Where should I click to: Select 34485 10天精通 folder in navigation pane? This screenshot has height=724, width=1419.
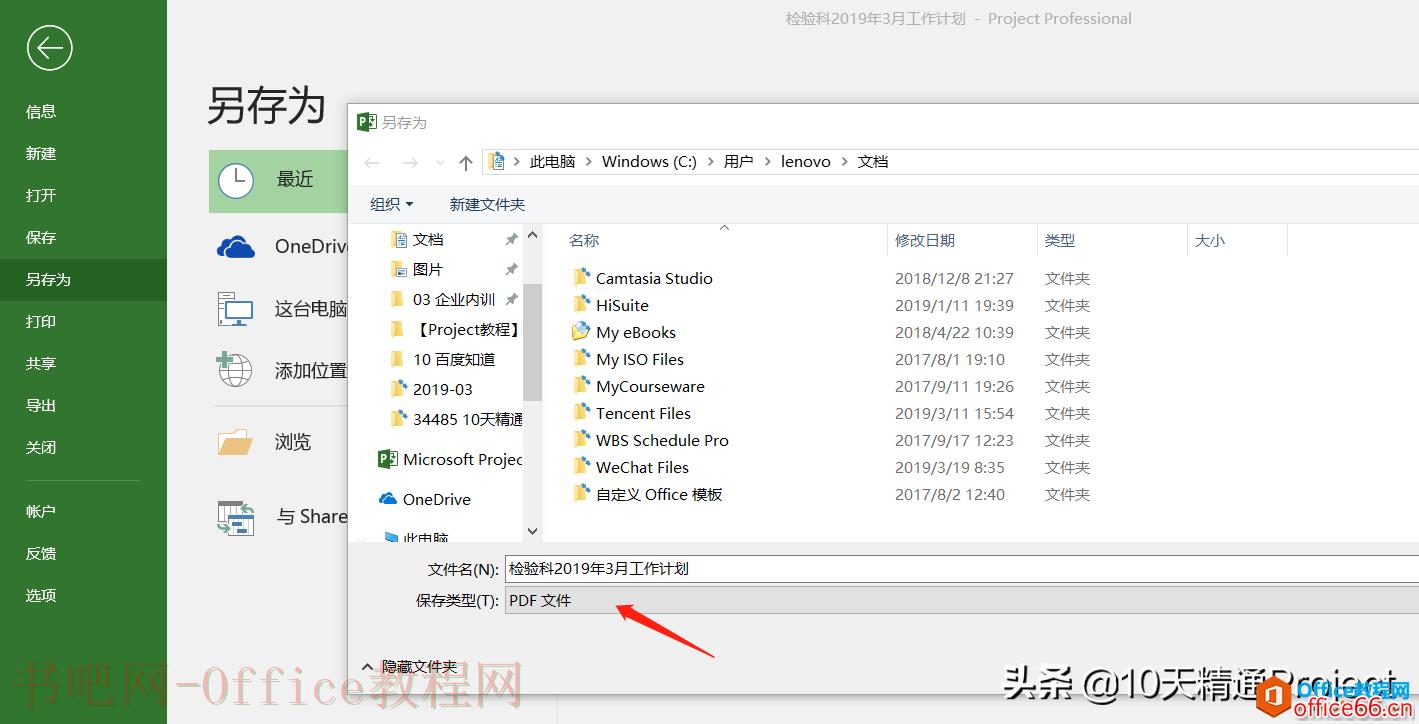[x=455, y=419]
